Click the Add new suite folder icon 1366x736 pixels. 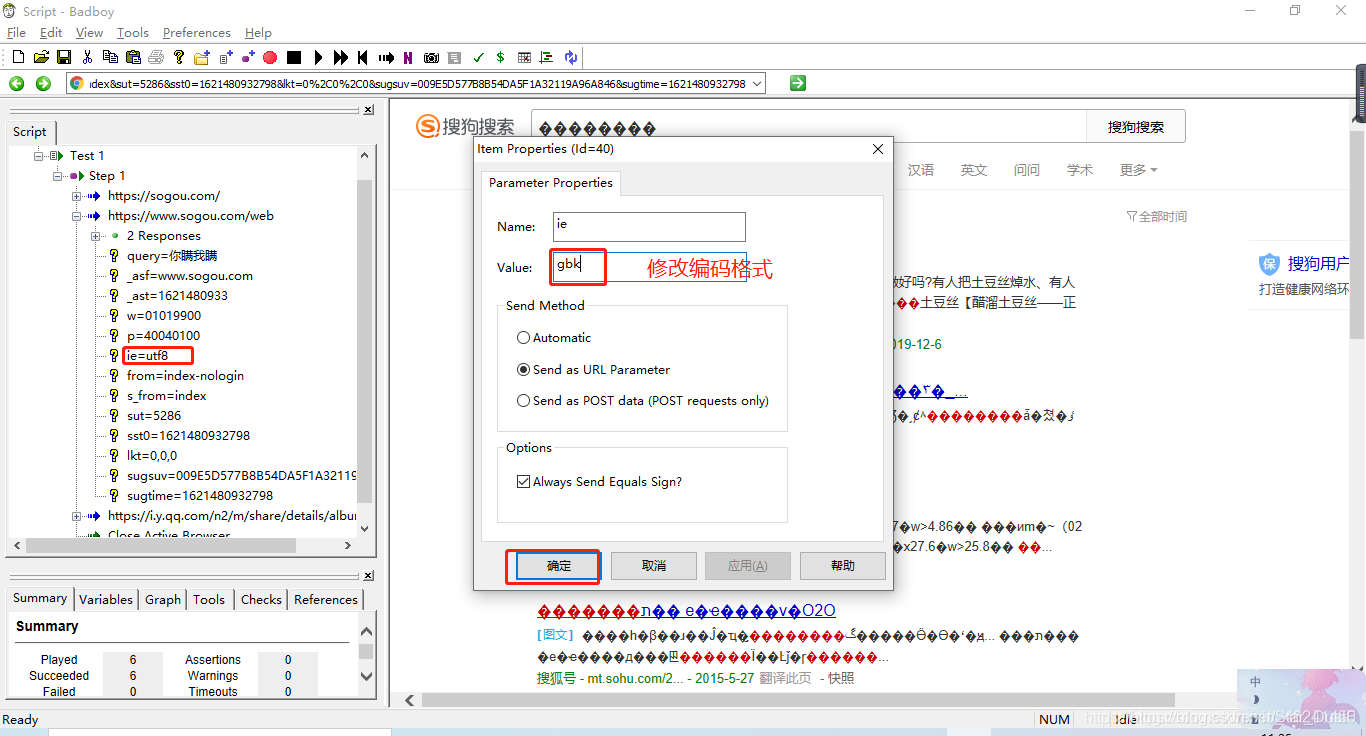tap(202, 58)
